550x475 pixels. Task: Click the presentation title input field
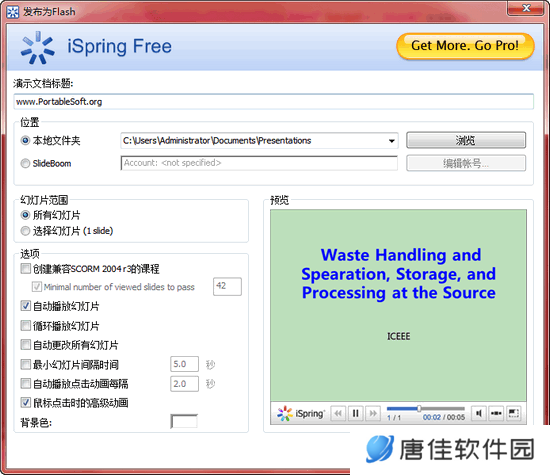point(274,102)
